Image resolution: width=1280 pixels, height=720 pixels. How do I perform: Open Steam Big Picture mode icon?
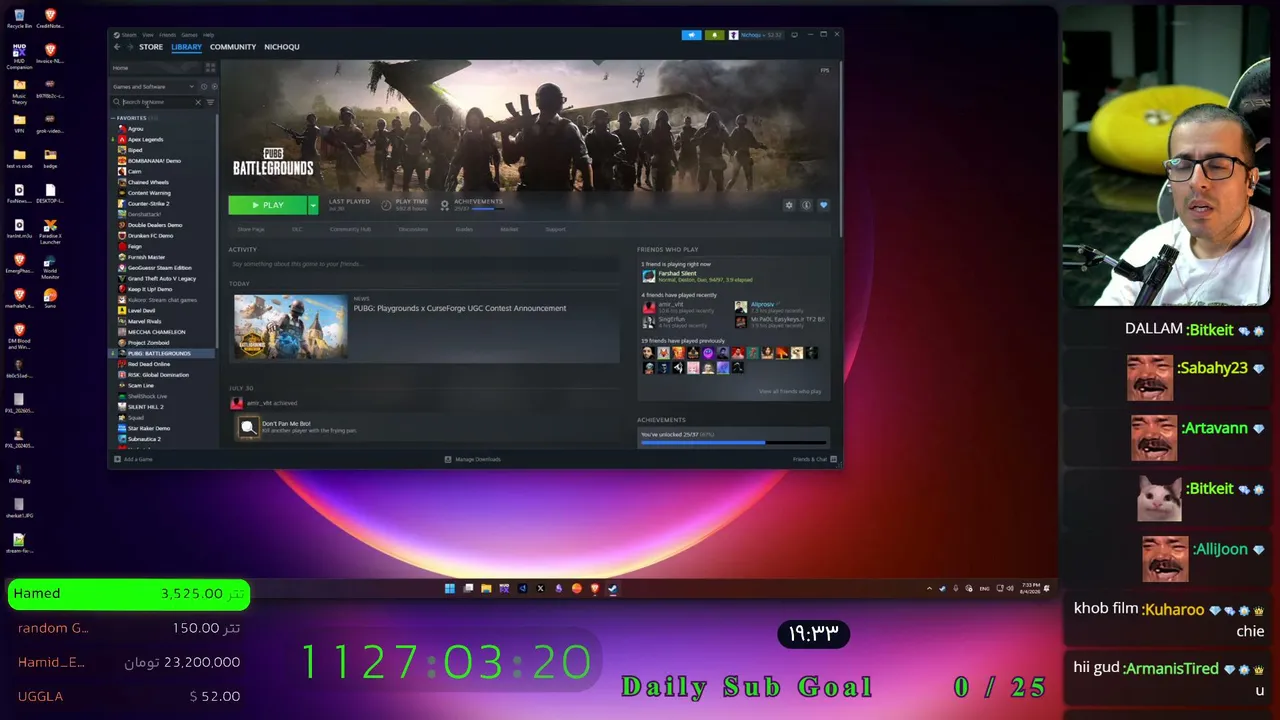pos(794,35)
